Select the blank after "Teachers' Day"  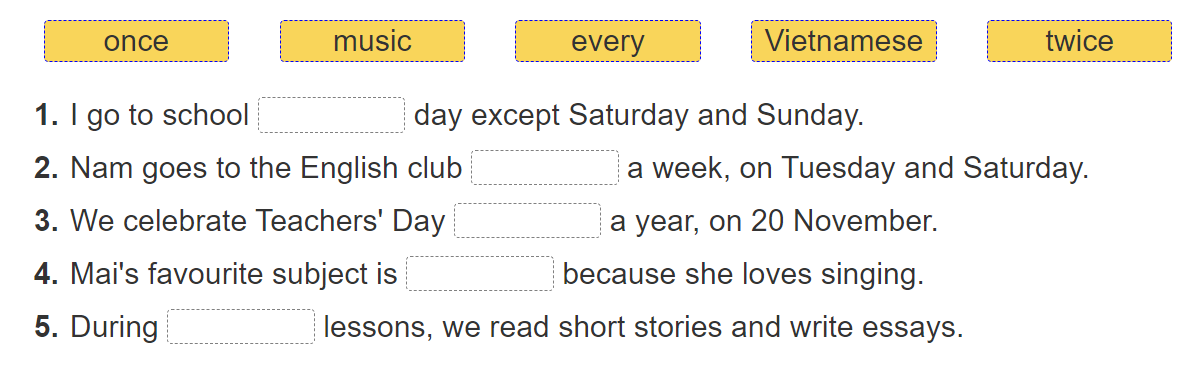527,220
